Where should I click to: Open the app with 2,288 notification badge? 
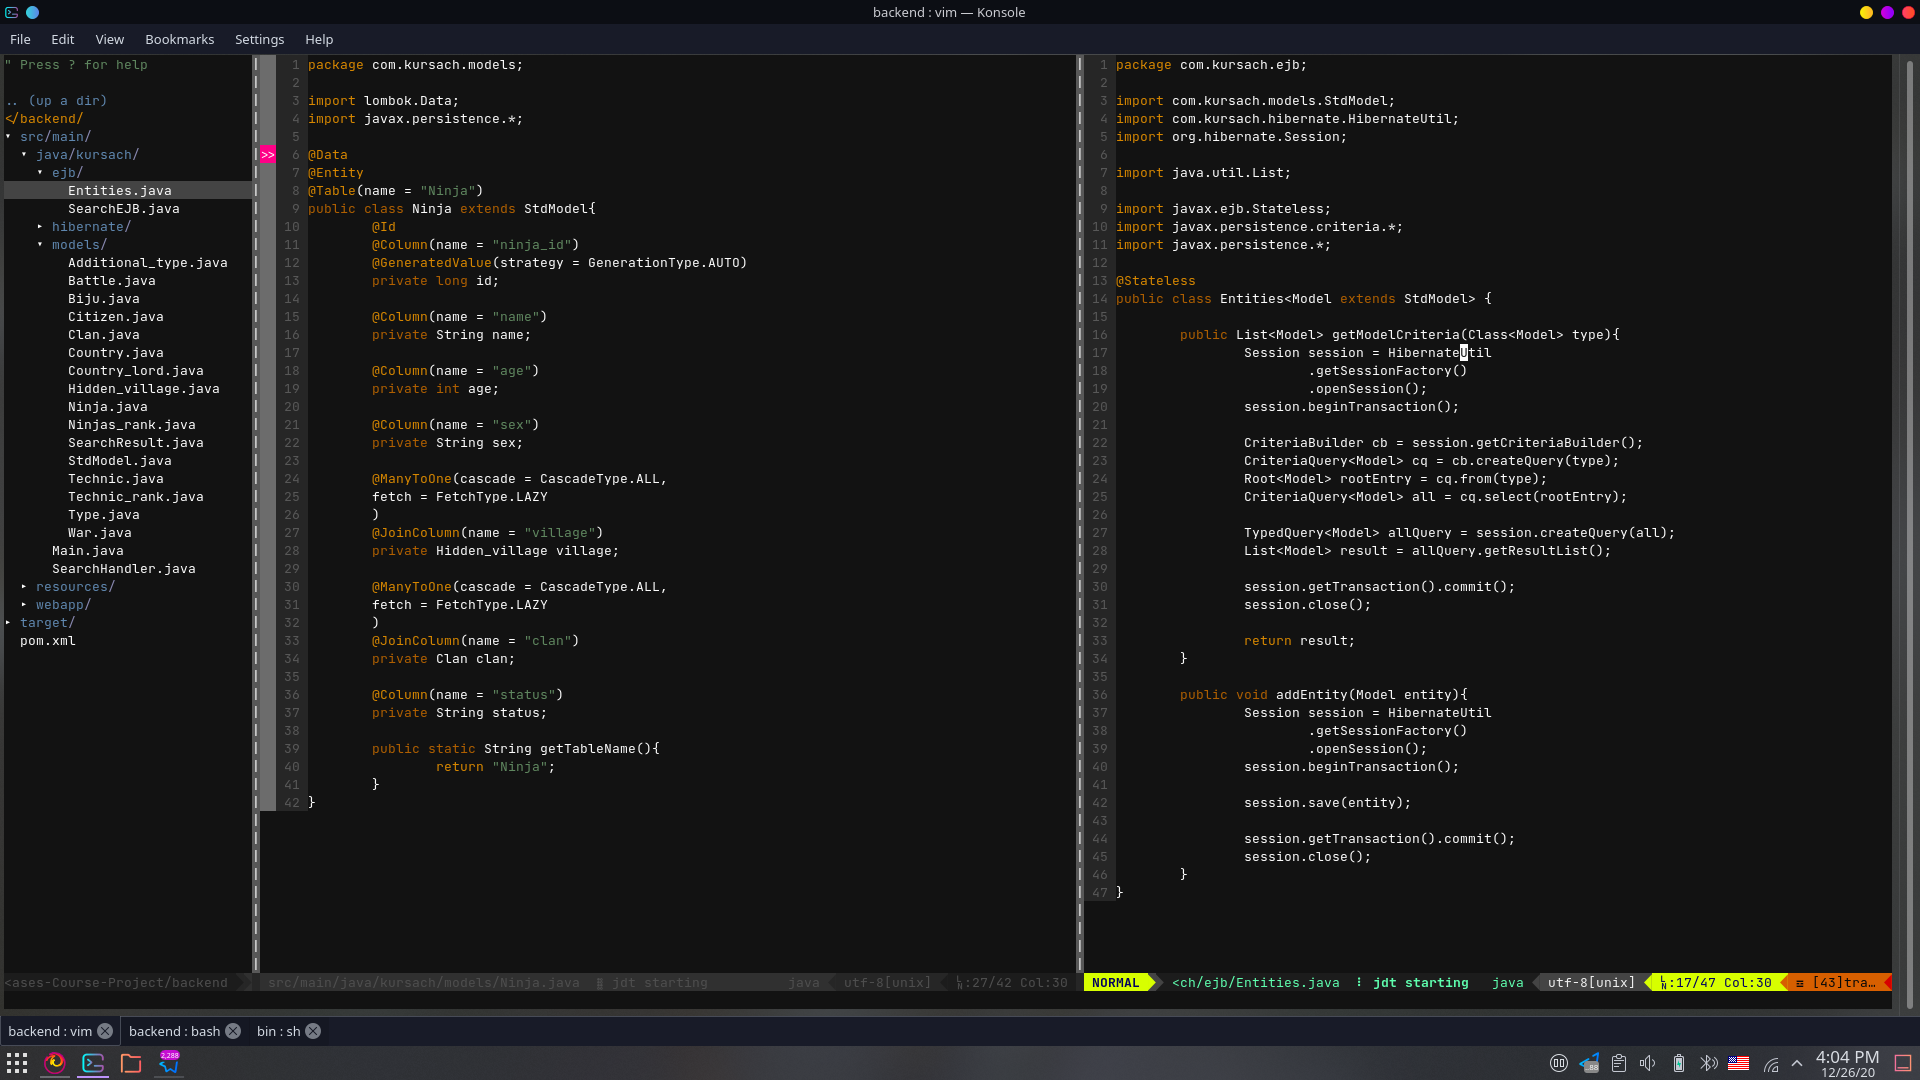[x=169, y=1063]
